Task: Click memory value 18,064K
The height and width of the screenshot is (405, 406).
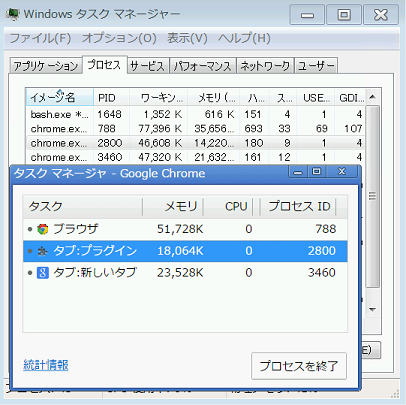Action: 180,251
